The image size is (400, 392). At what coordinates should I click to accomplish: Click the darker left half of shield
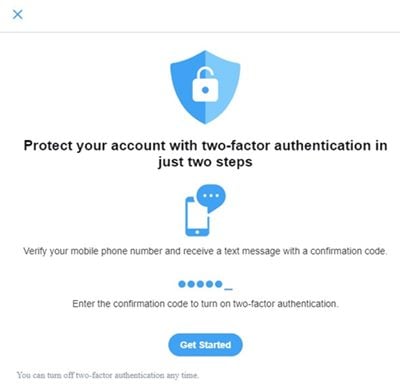tap(188, 85)
